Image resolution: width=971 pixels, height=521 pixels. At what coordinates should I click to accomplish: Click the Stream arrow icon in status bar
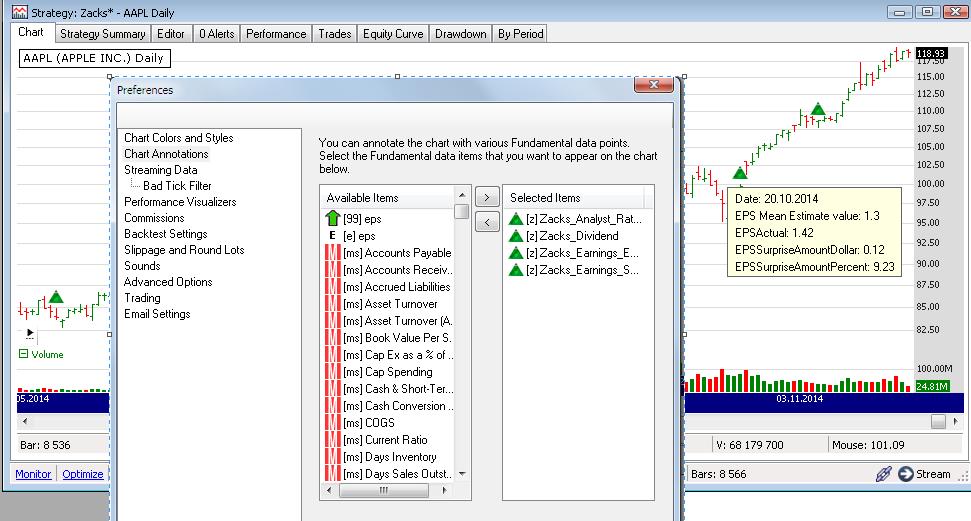pyautogui.click(x=906, y=474)
